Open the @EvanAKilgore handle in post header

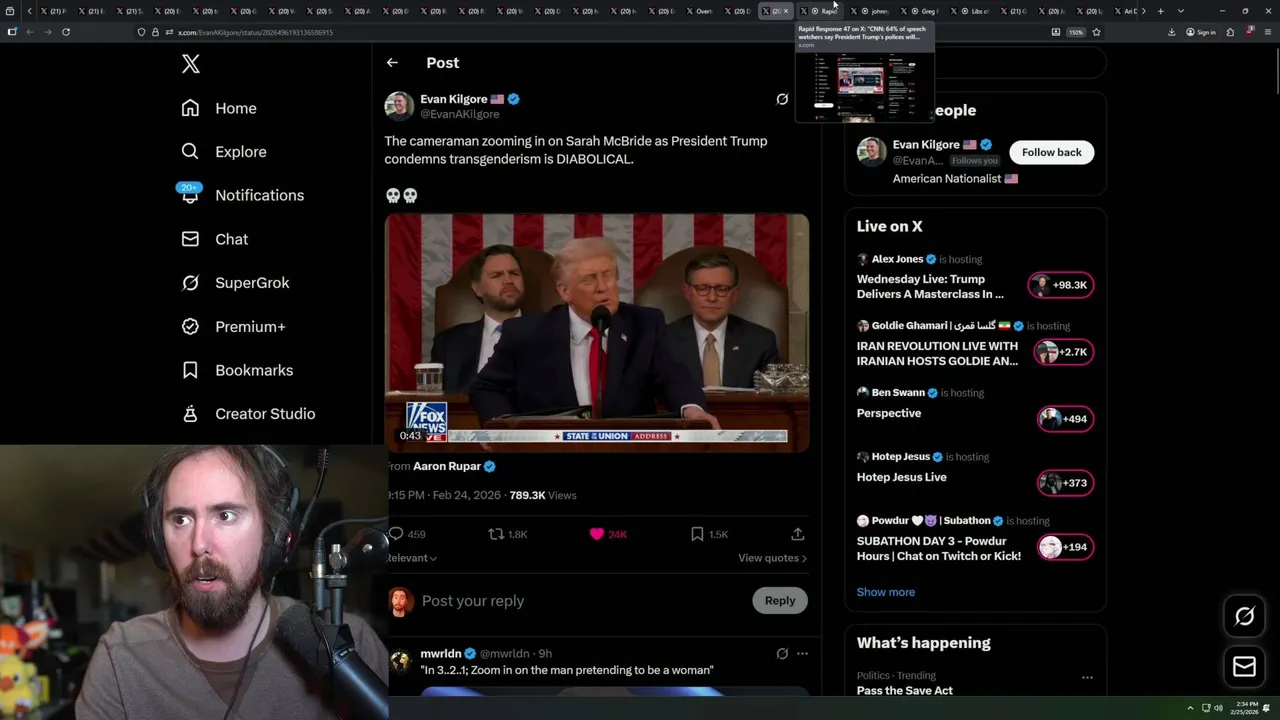459,114
